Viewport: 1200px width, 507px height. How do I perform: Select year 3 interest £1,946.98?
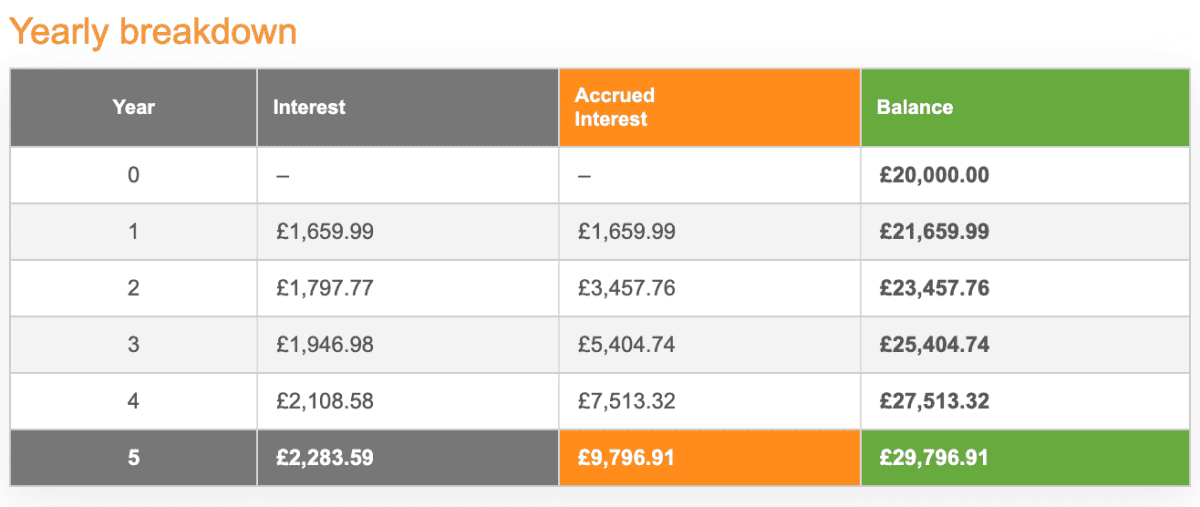point(325,345)
